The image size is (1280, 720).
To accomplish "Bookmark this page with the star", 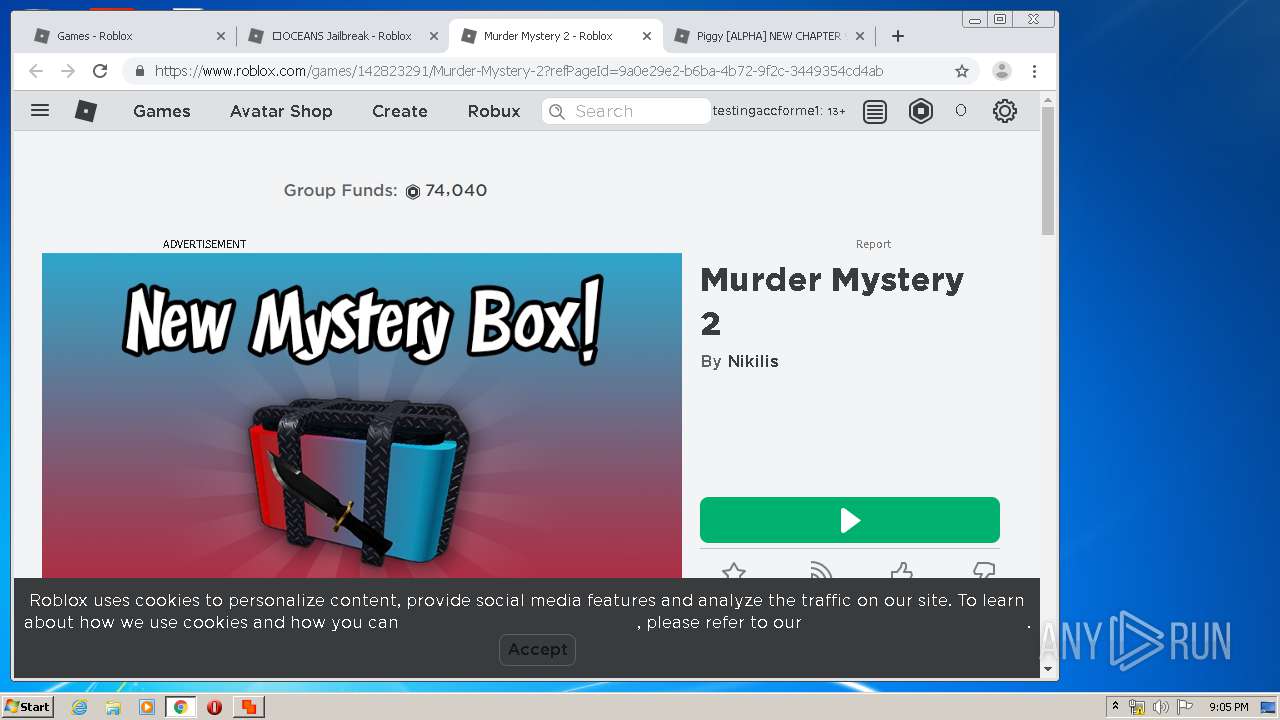I will pyautogui.click(x=962, y=71).
